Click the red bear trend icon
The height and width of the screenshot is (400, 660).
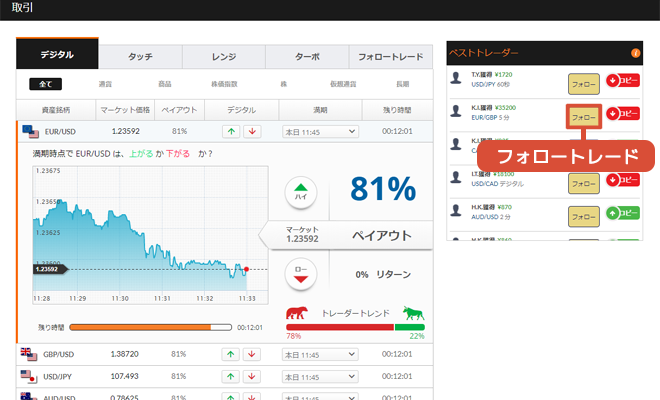coord(297,313)
